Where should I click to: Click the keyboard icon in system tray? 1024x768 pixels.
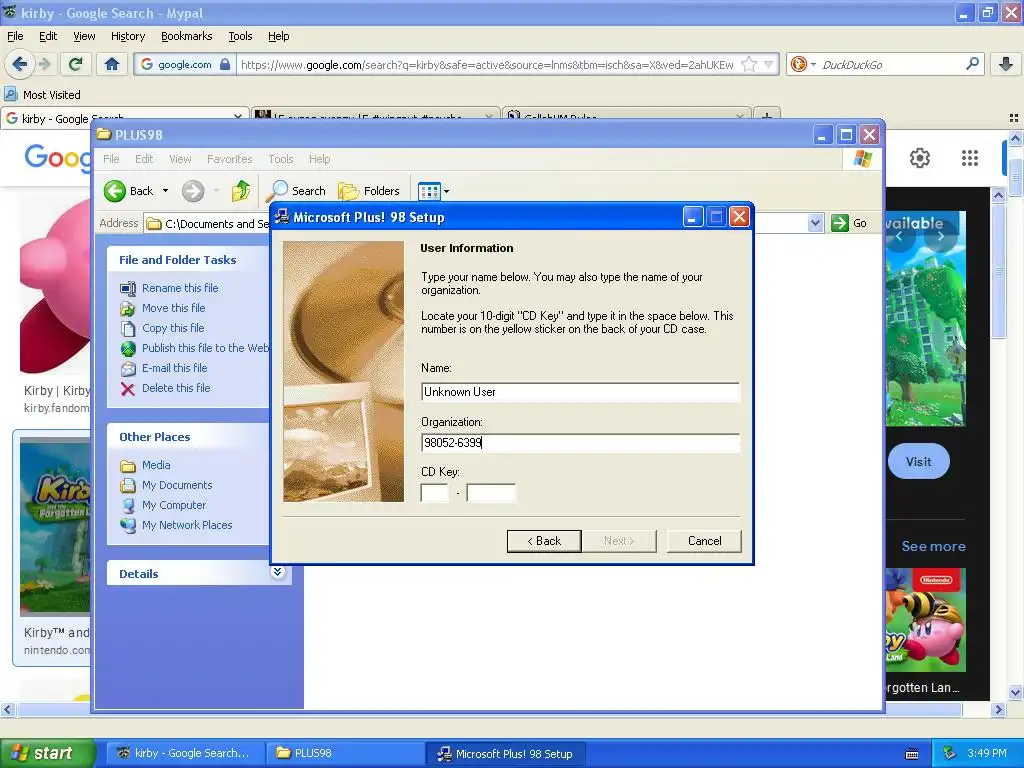[912, 754]
